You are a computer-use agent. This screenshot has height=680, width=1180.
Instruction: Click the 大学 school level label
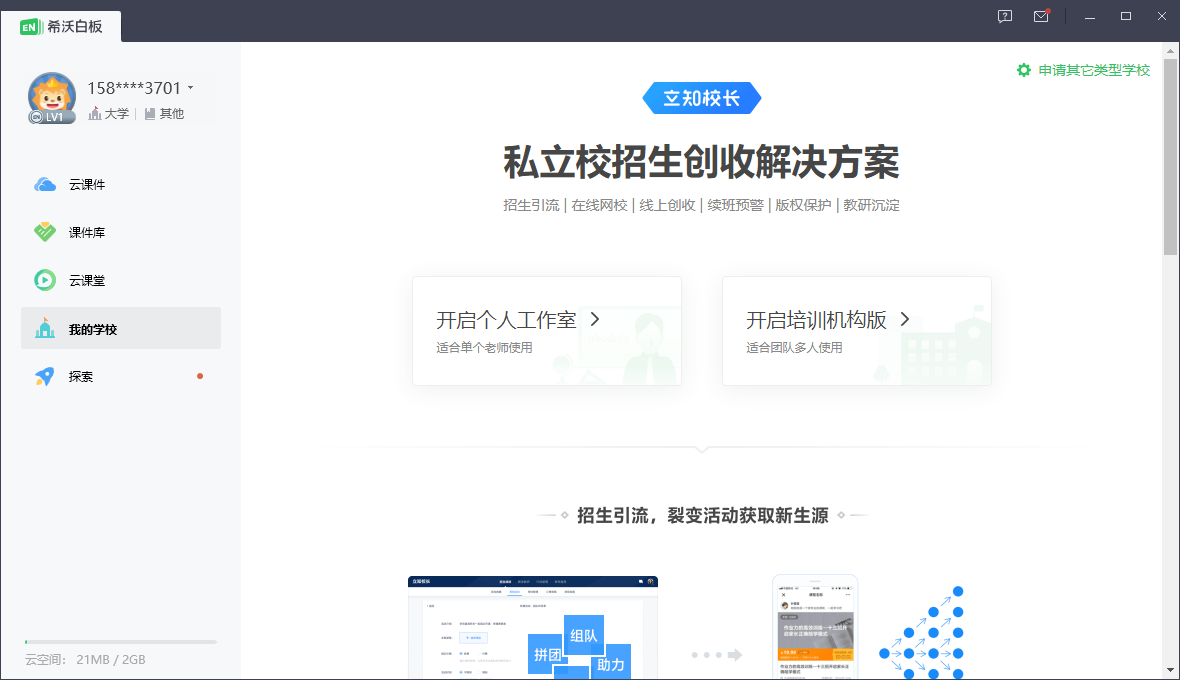coord(109,114)
